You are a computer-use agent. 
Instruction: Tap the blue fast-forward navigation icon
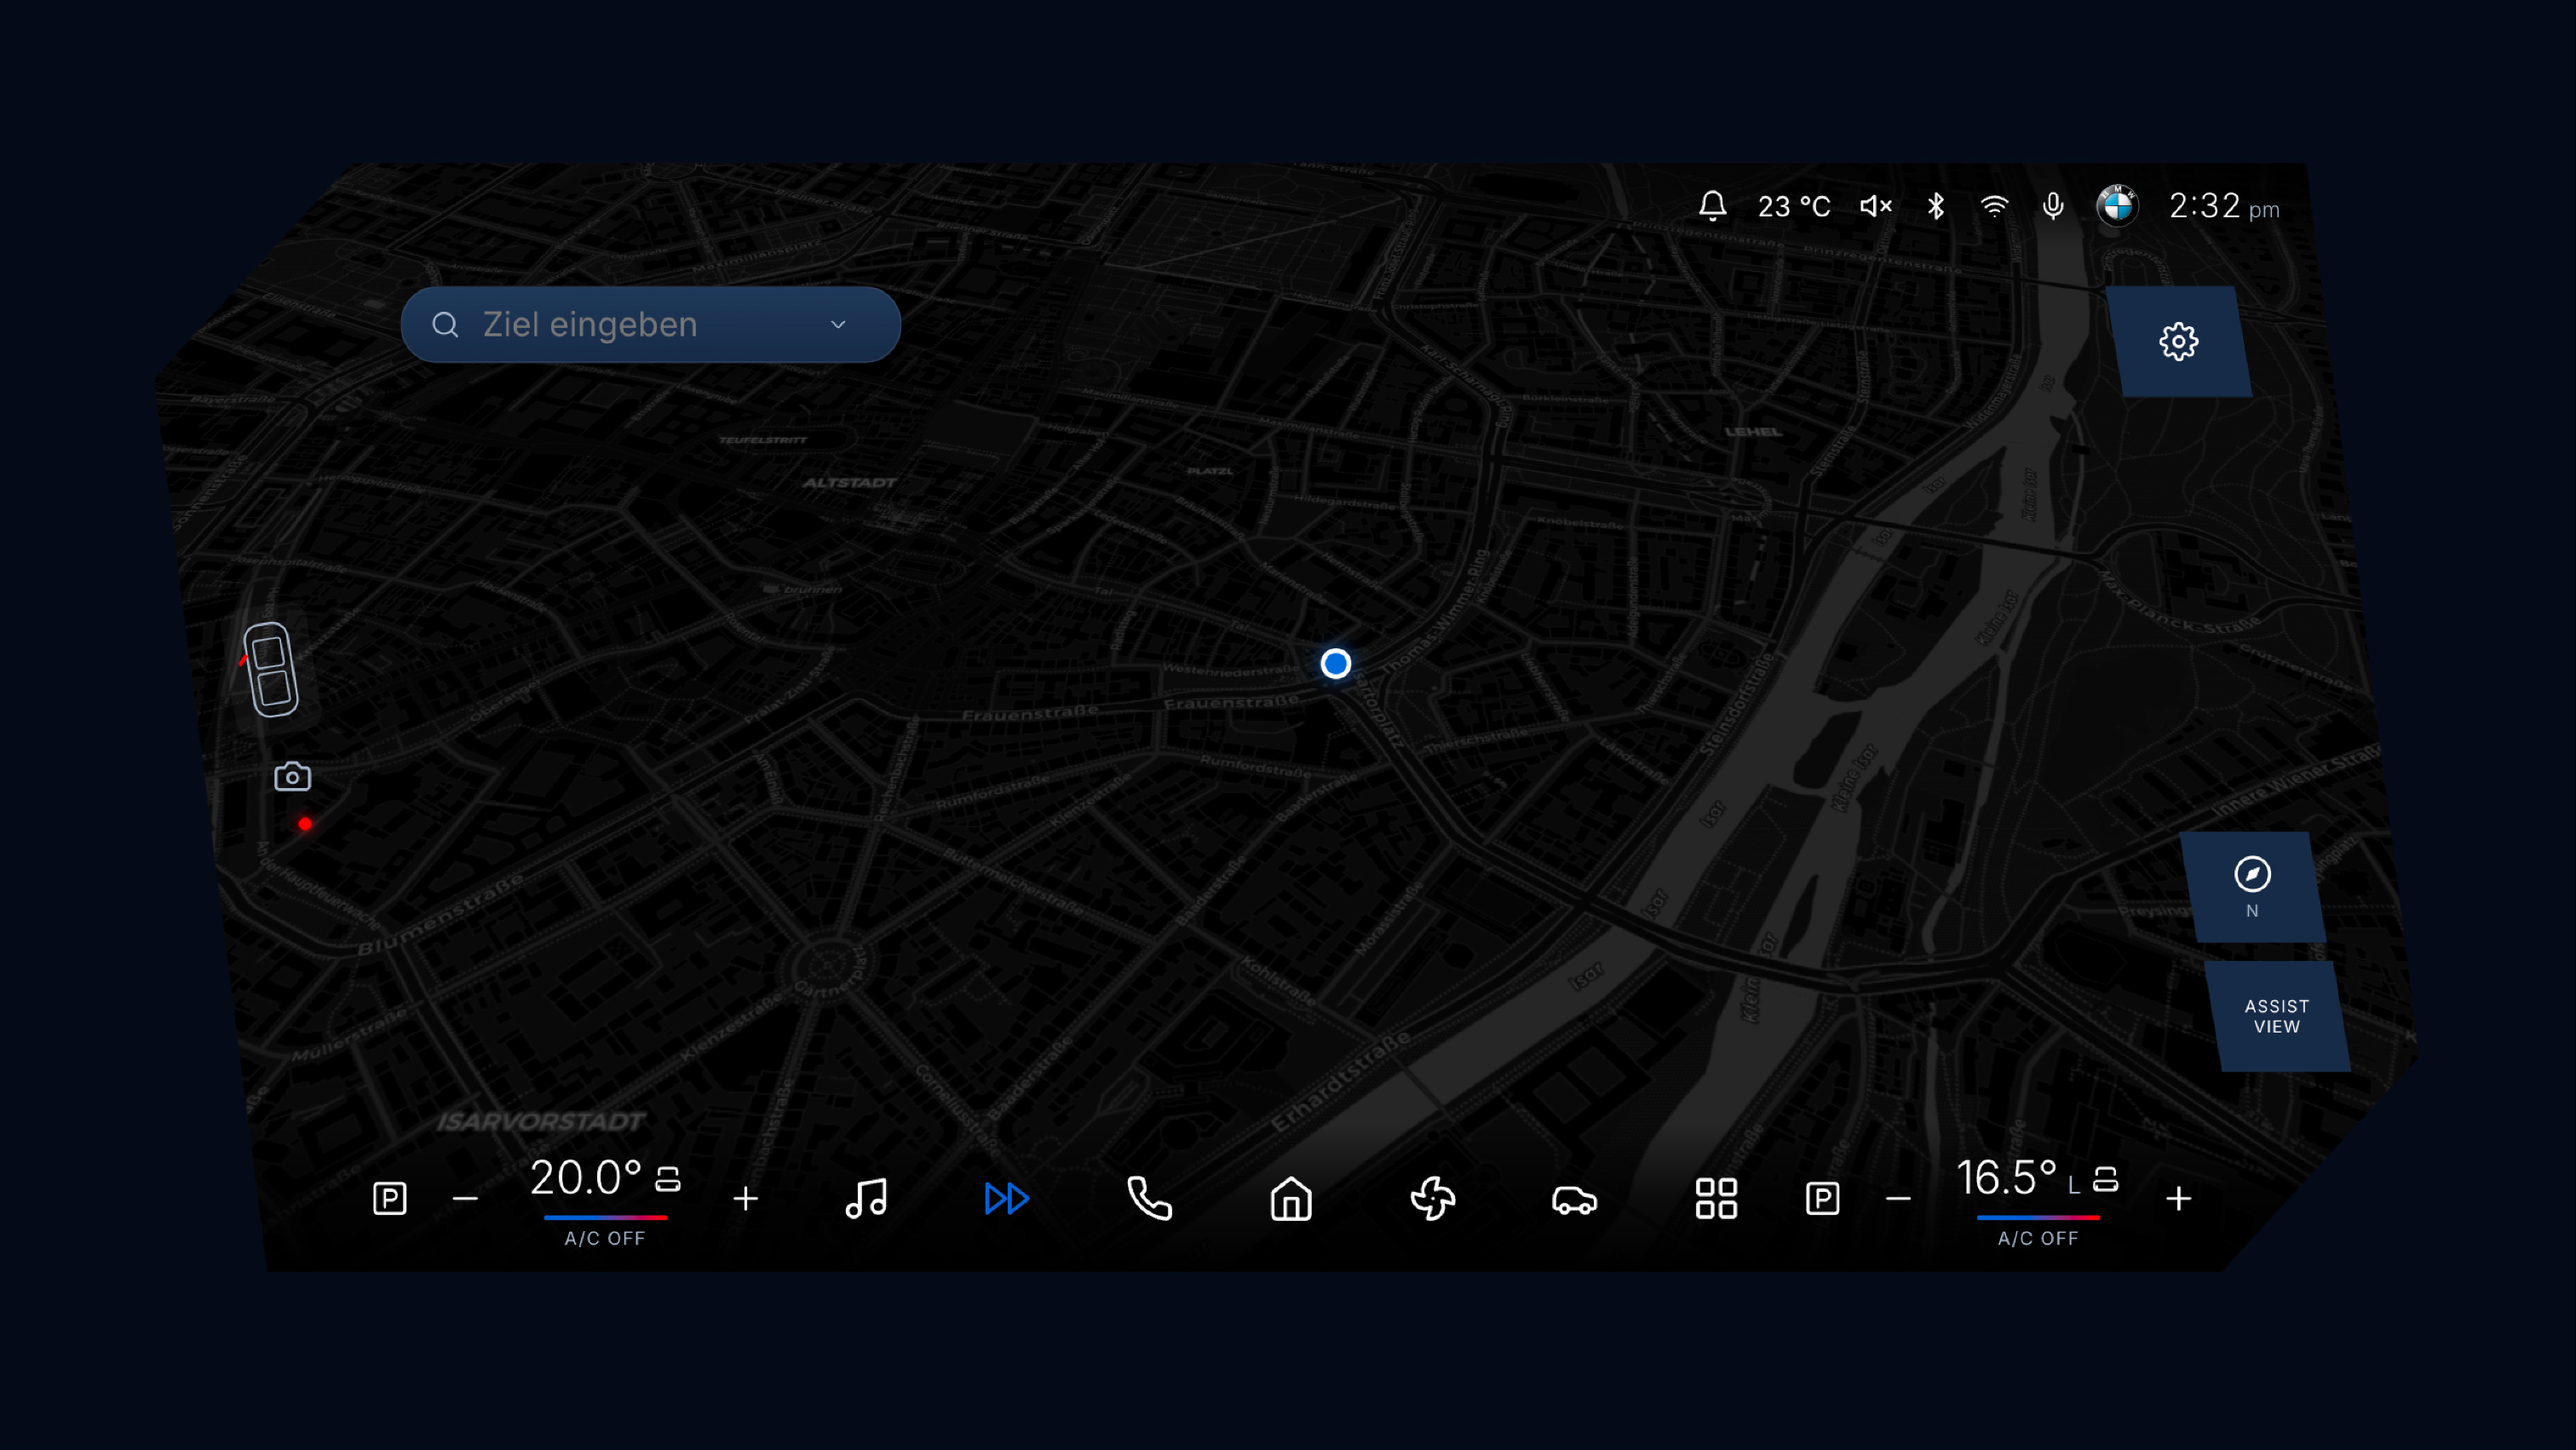click(1007, 1198)
